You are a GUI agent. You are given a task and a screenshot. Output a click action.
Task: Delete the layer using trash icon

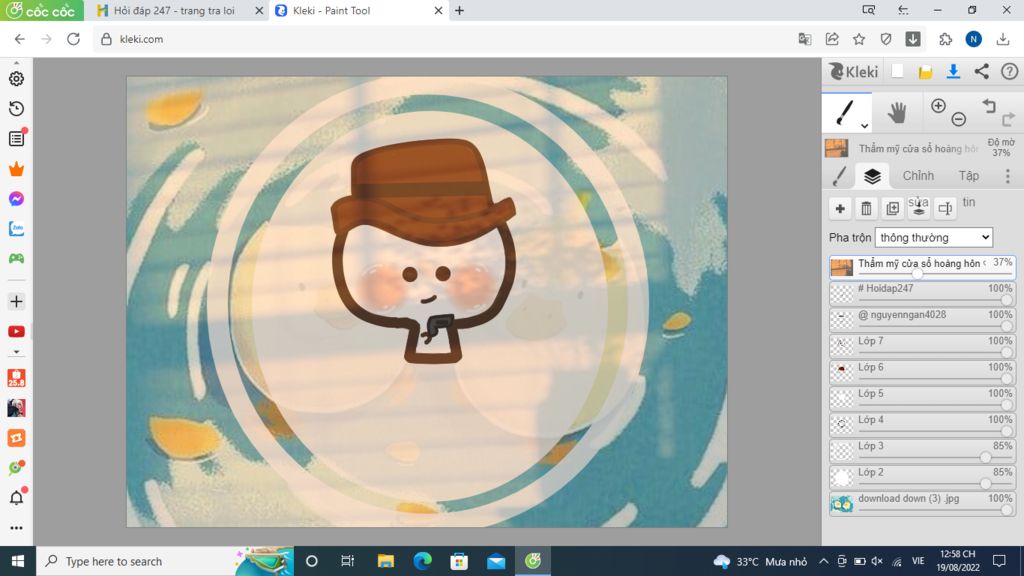point(866,209)
